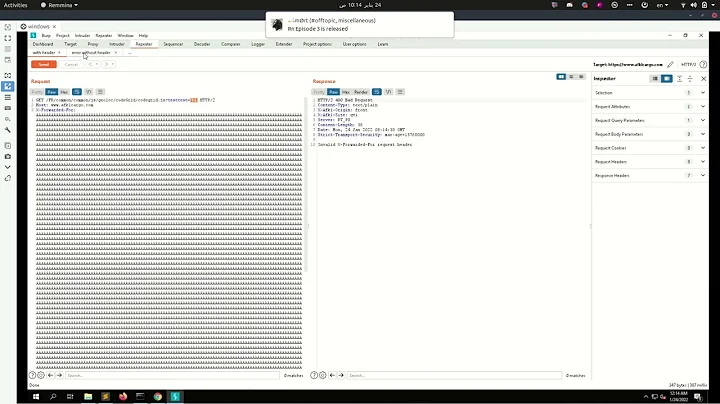
Task: Click the Cancel button
Action: coord(71,64)
